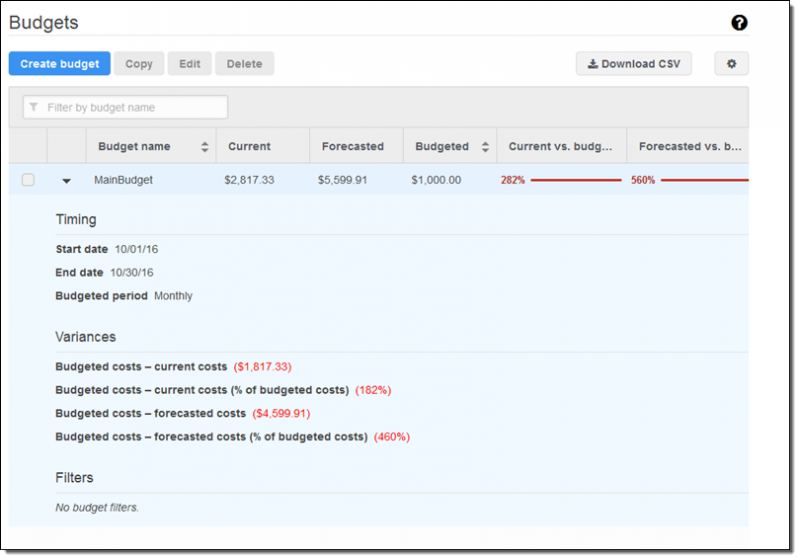Click the Filters section heading
800x560 pixels.
(x=74, y=478)
